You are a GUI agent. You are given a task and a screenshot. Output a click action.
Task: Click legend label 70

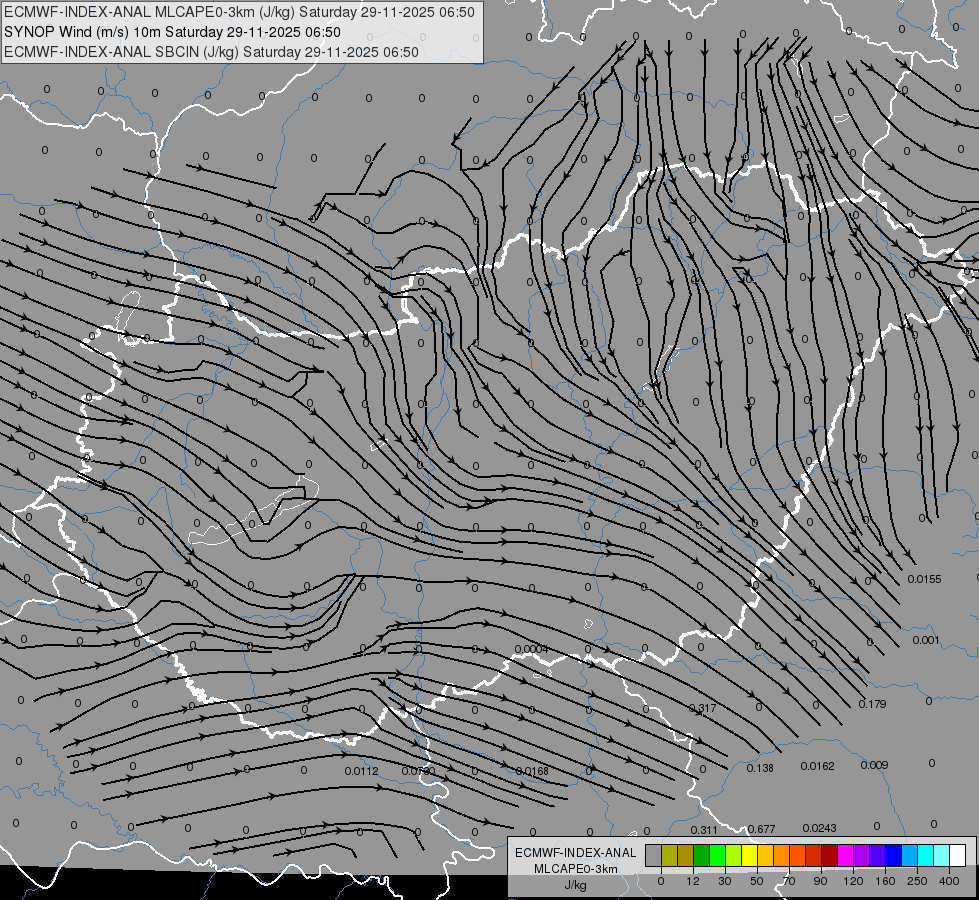(789, 881)
